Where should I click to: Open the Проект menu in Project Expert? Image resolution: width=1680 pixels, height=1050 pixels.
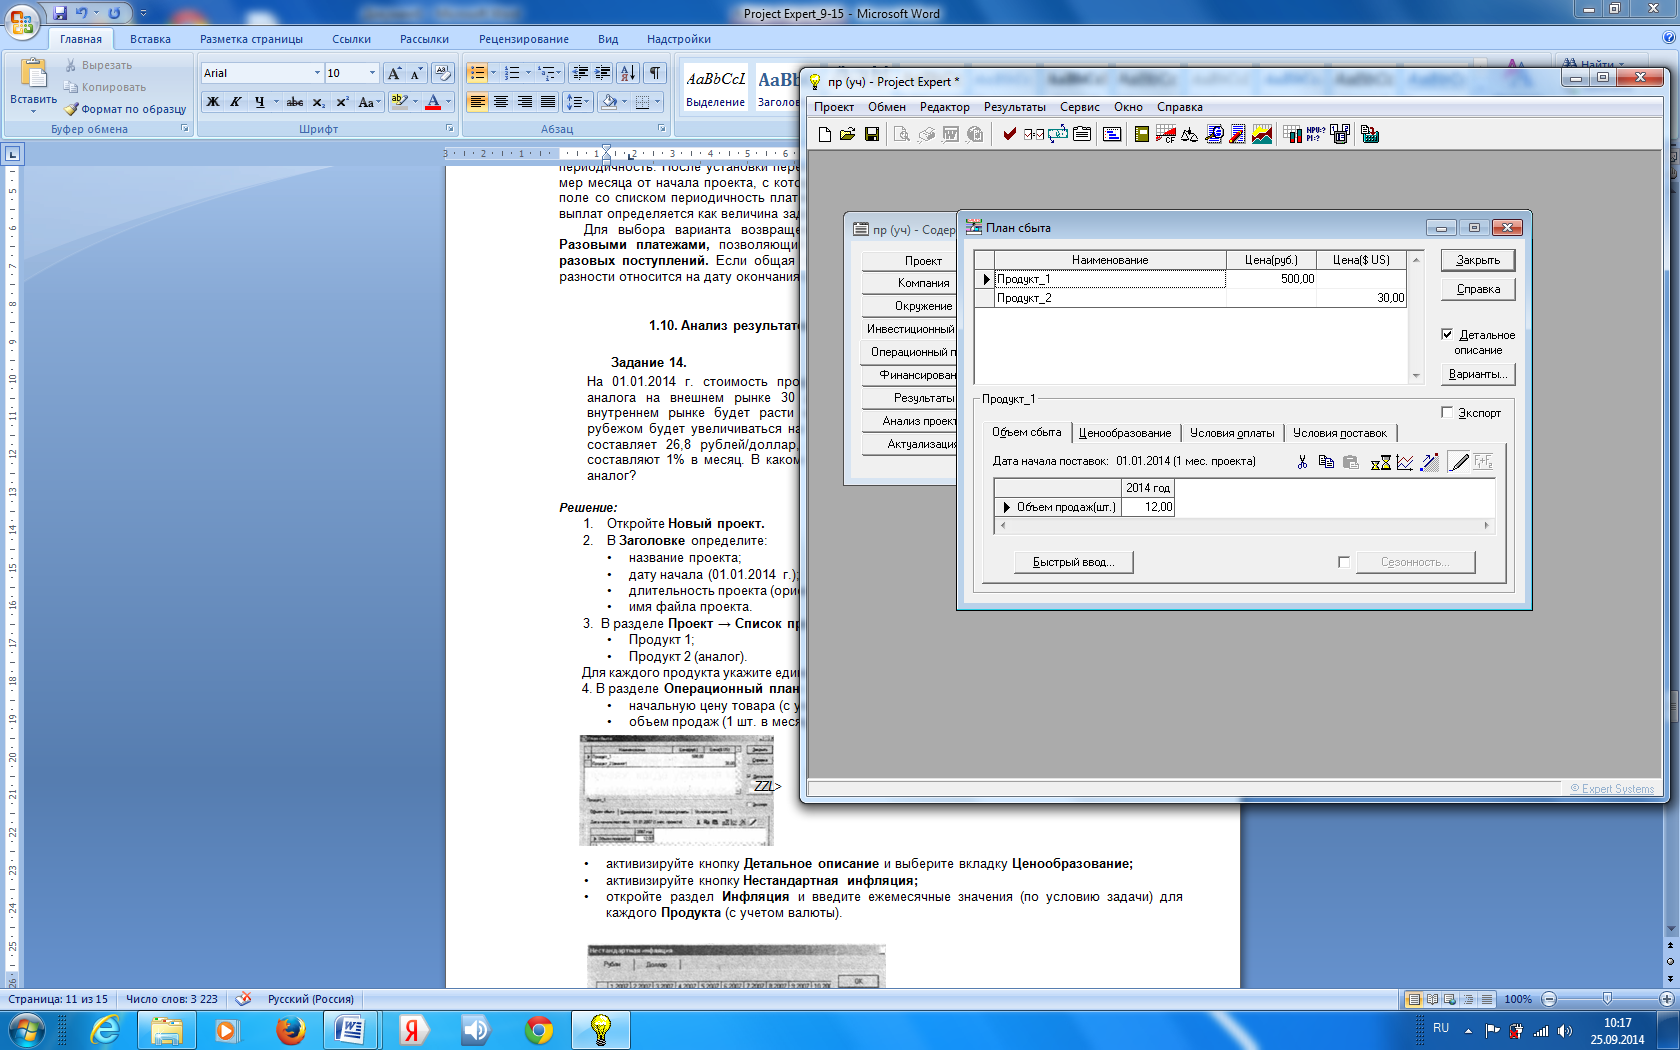pyautogui.click(x=833, y=107)
